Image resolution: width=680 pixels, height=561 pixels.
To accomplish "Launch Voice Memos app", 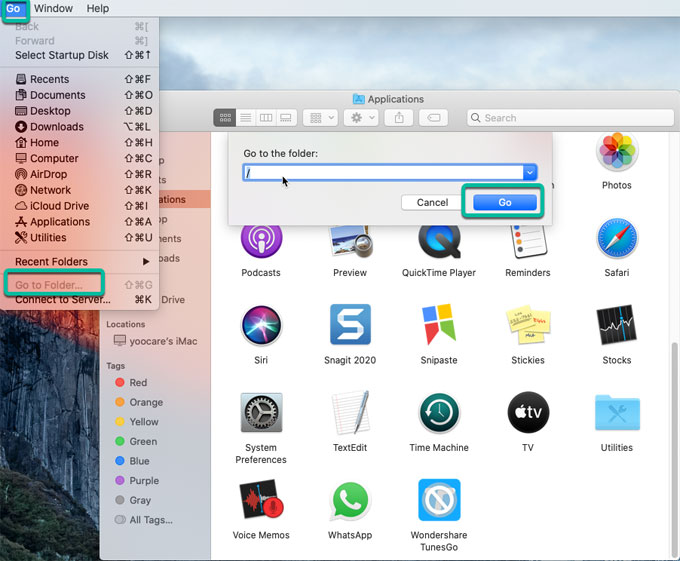I will pos(261,499).
